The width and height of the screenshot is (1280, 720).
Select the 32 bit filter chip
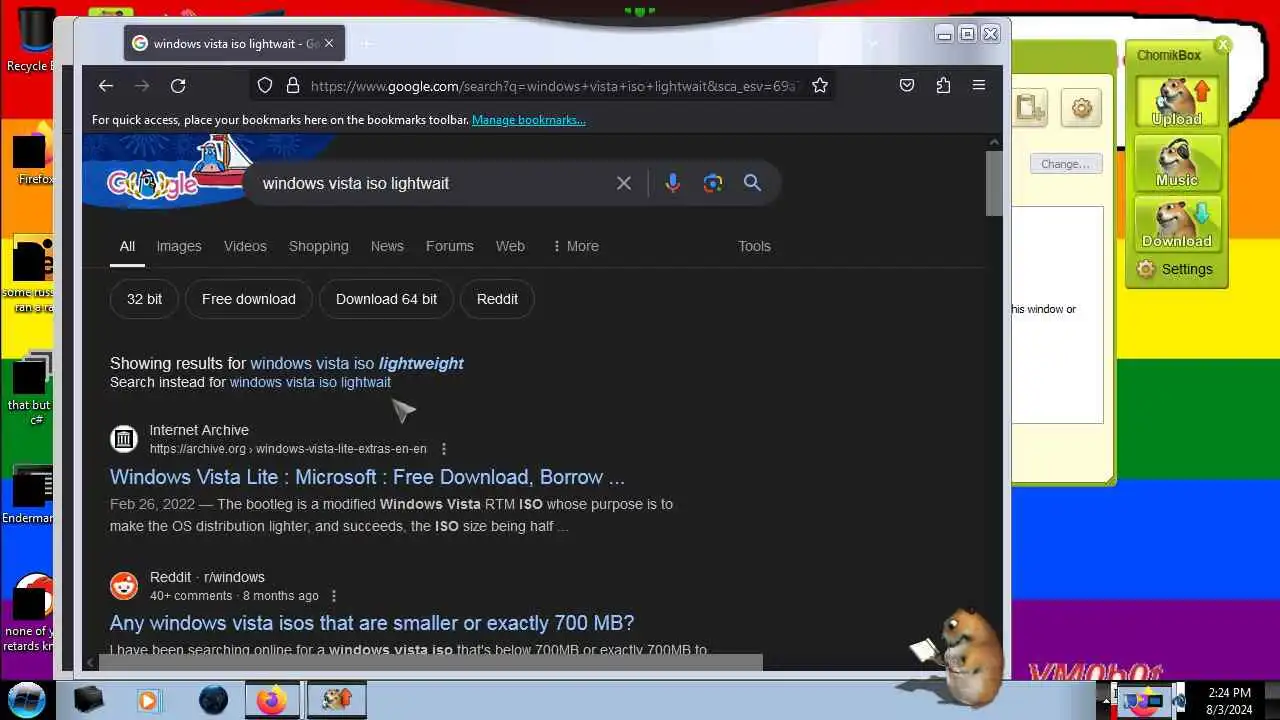coord(144,299)
